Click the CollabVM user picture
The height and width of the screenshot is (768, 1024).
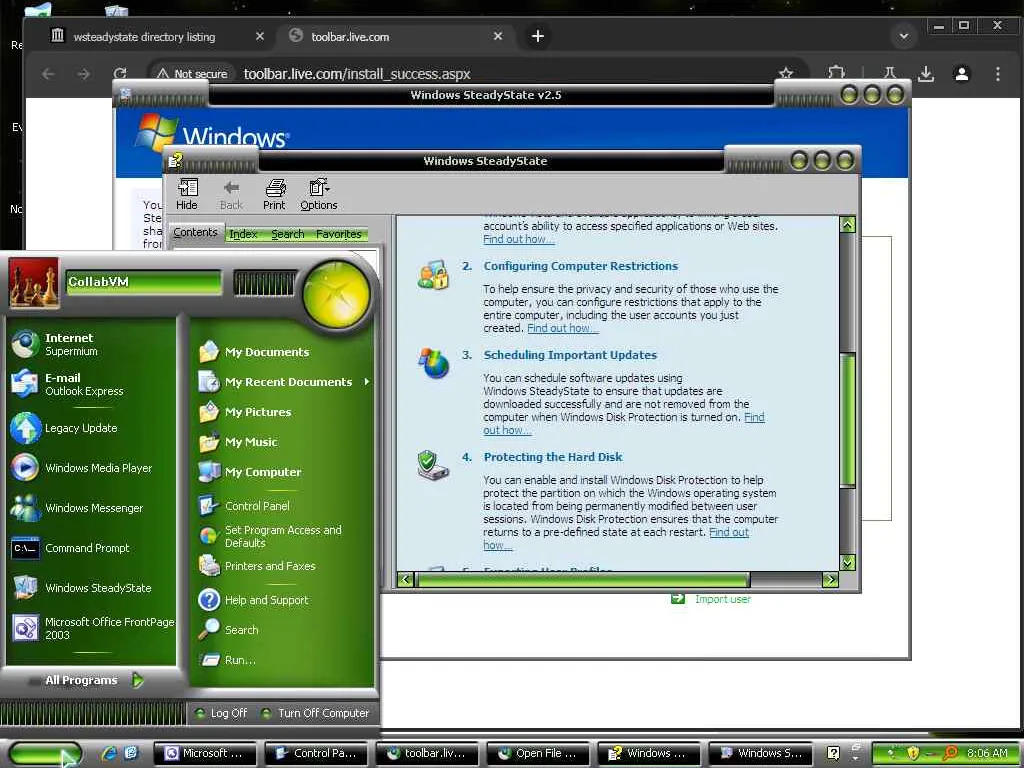click(x=34, y=283)
